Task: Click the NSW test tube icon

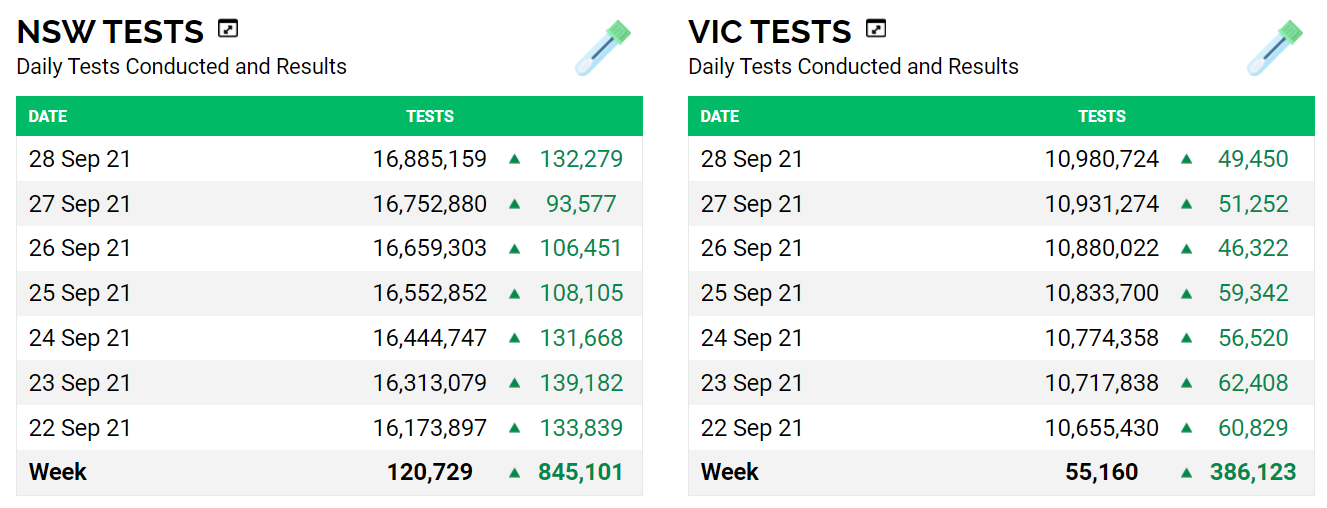Action: [603, 48]
